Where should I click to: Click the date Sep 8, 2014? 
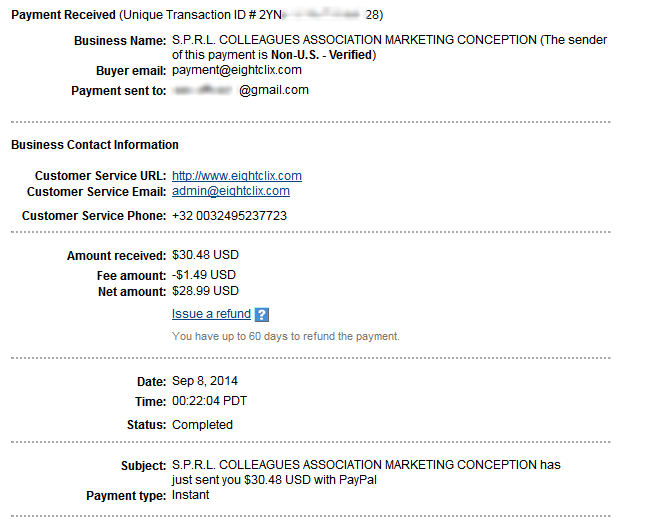coord(205,381)
